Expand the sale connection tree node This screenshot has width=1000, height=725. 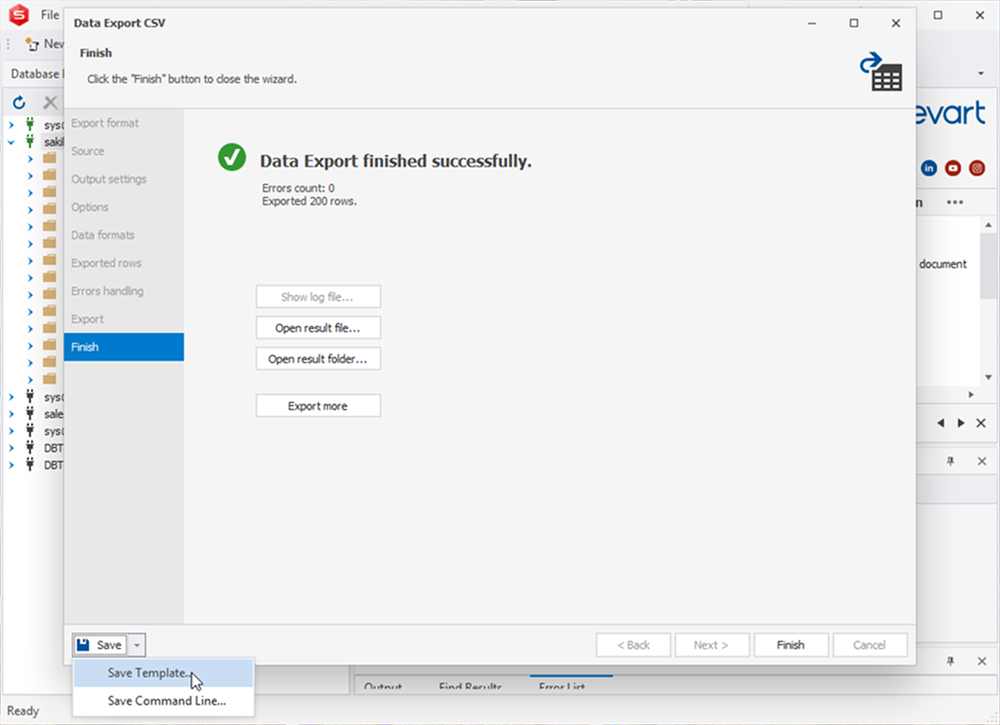12,414
